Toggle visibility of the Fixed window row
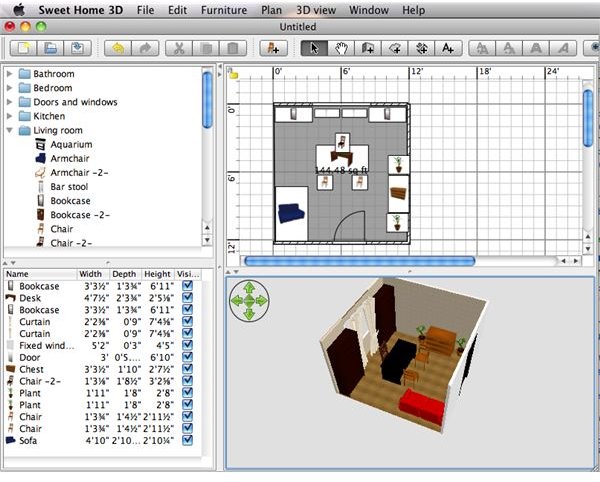The image size is (600, 482). [187, 345]
